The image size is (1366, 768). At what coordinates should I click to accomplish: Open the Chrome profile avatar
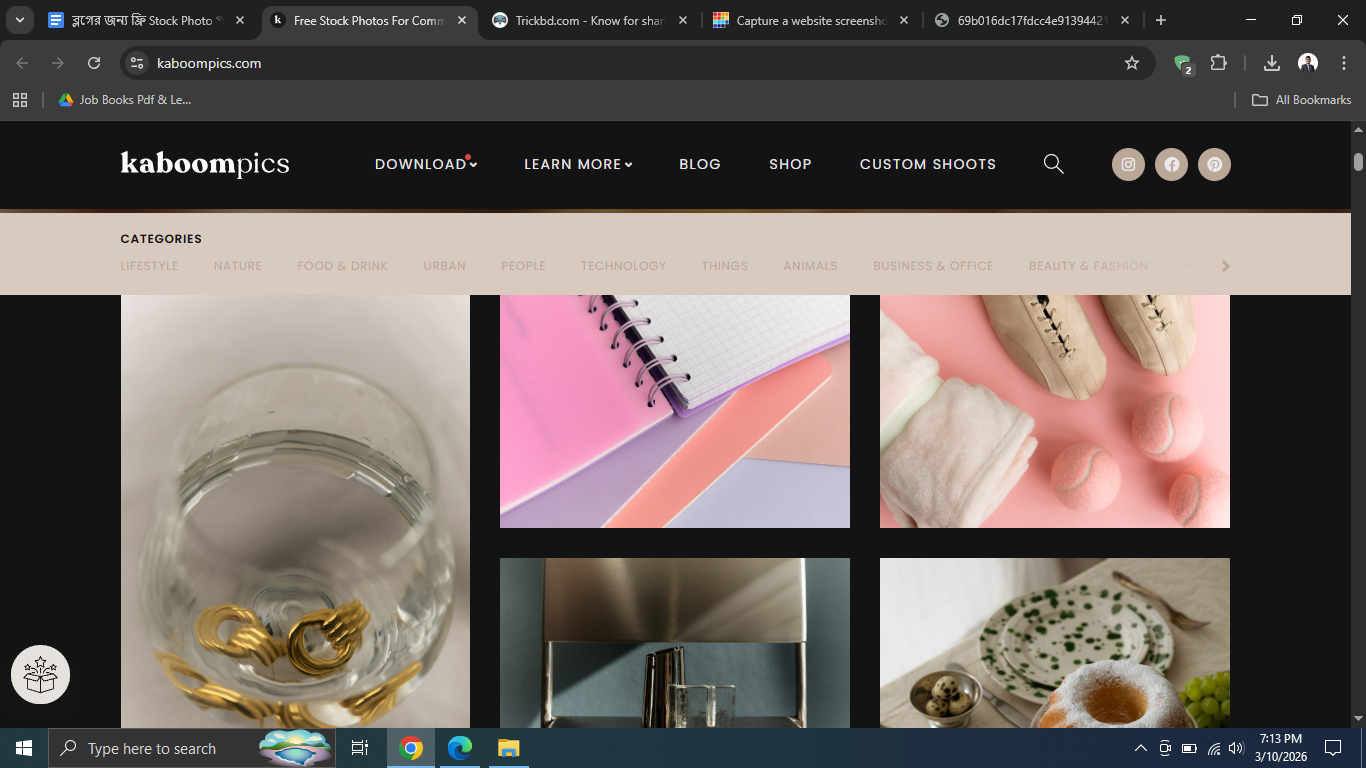[x=1308, y=63]
